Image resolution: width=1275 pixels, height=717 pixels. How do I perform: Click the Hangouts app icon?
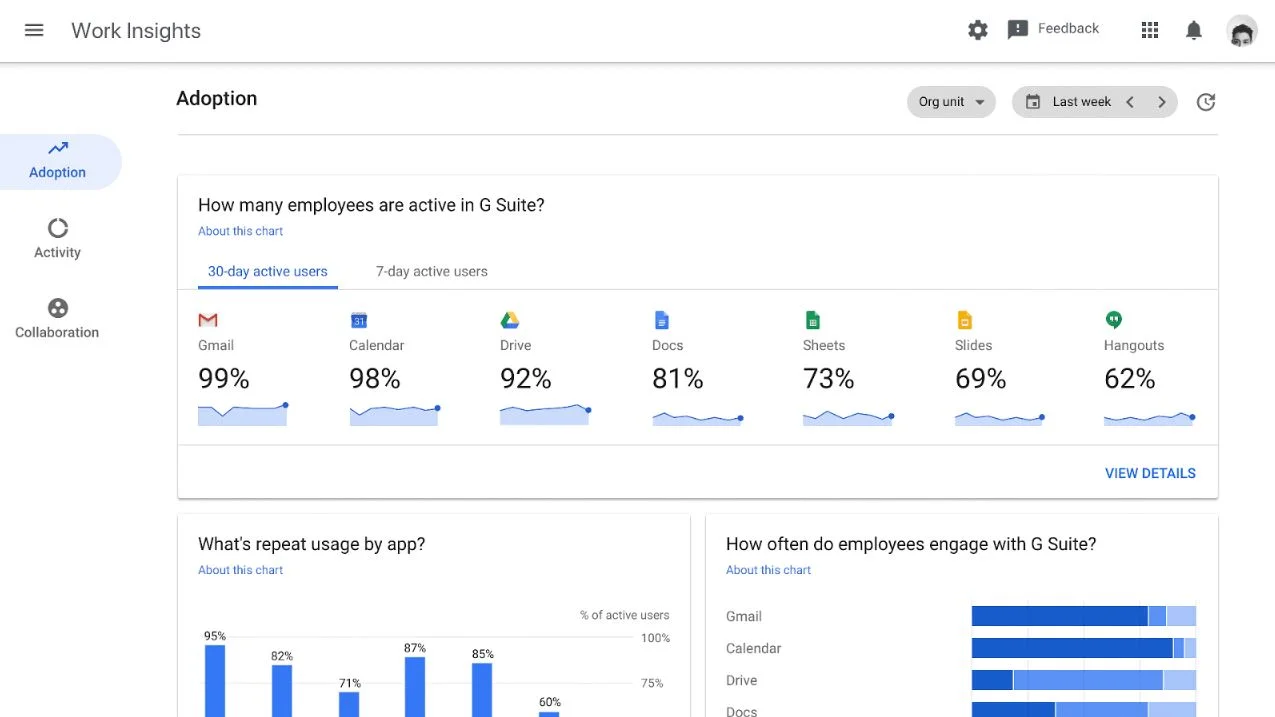click(x=1114, y=320)
